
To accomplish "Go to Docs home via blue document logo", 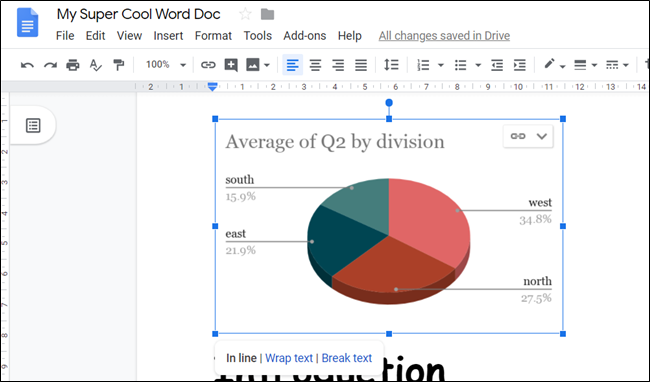I will [x=28, y=23].
